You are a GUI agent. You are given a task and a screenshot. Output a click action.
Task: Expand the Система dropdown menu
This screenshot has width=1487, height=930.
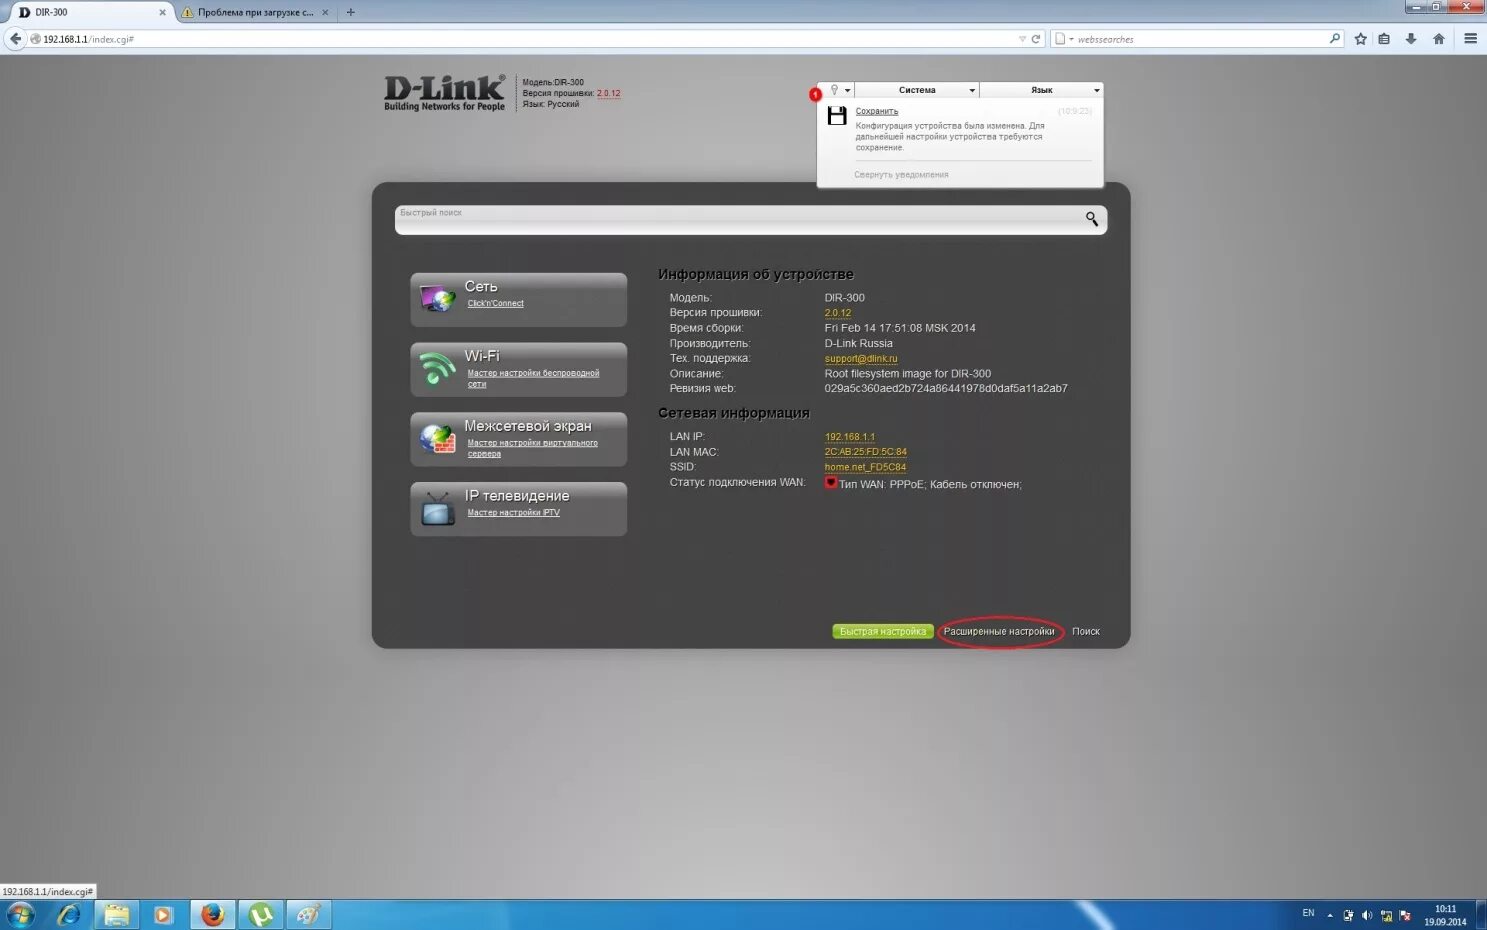[x=917, y=90]
